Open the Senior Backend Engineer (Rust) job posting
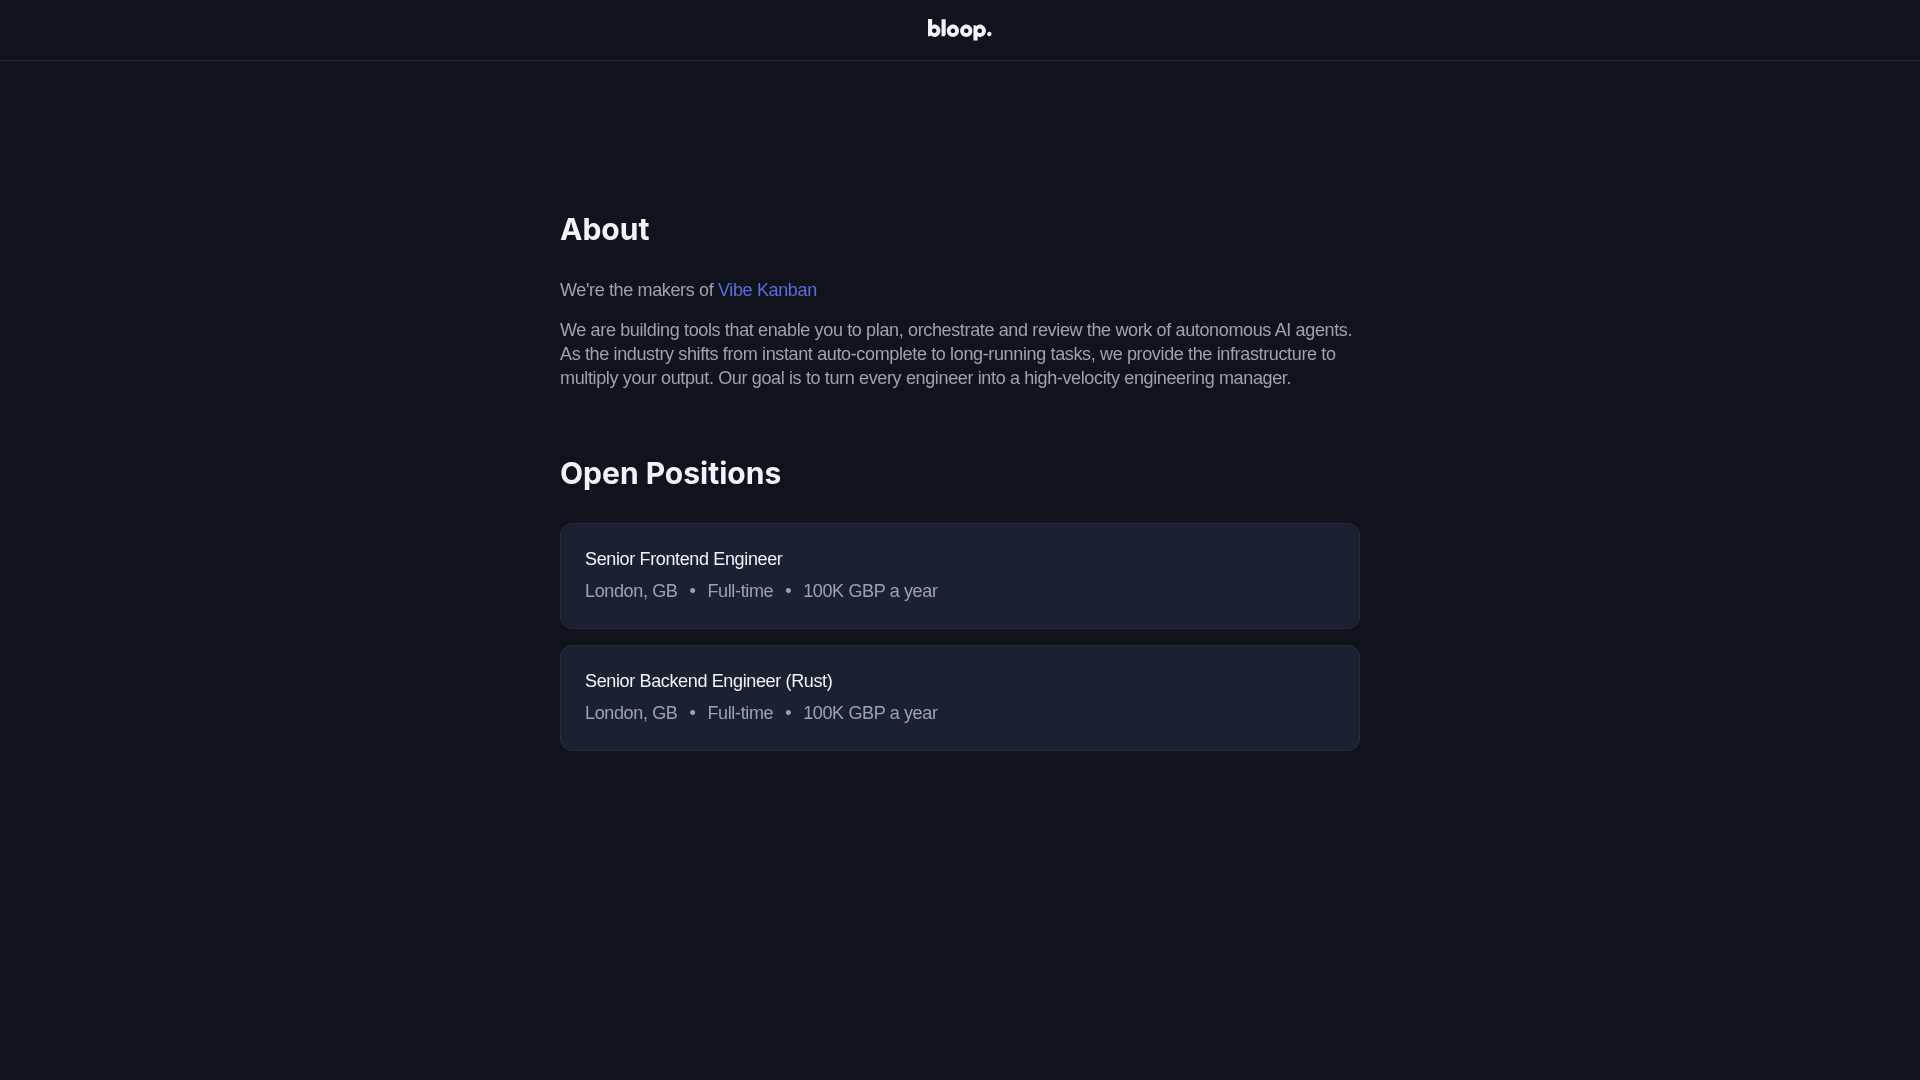Viewport: 1920px width, 1080px height. [959, 697]
